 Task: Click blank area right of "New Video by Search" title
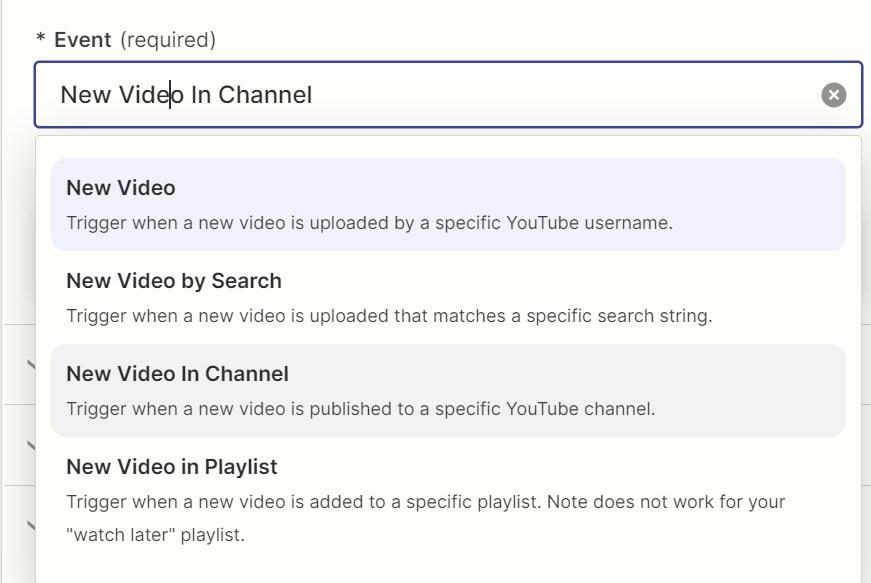[x=560, y=281]
